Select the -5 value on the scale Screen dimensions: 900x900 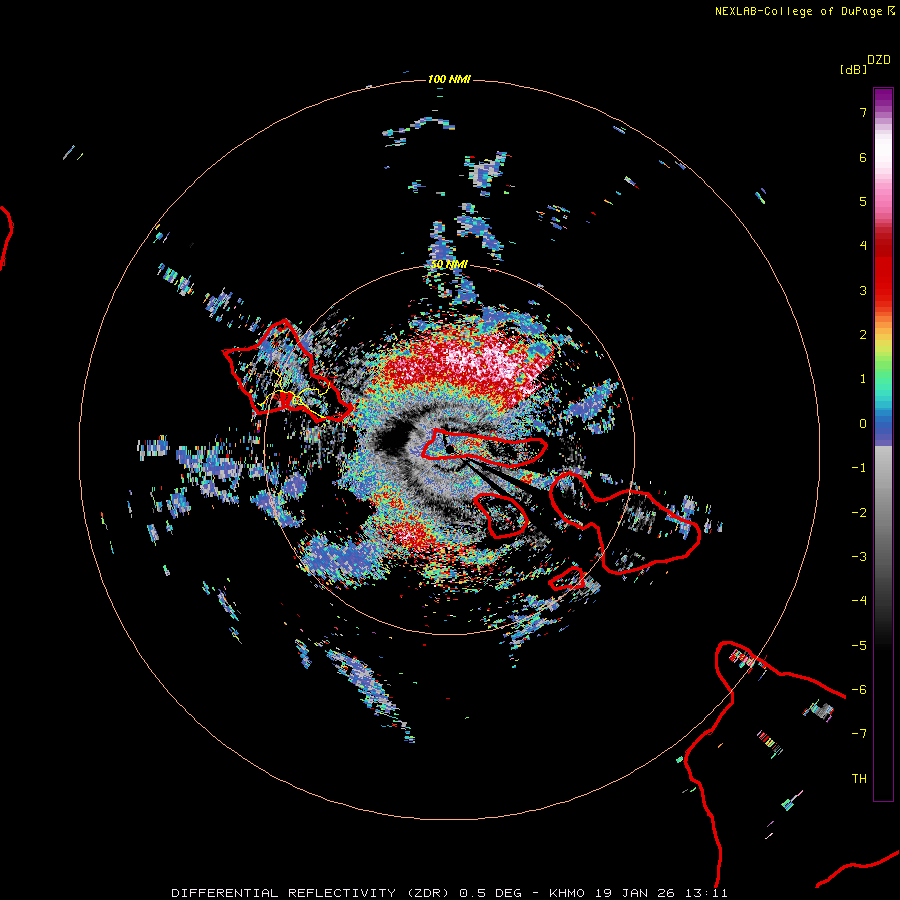[859, 646]
